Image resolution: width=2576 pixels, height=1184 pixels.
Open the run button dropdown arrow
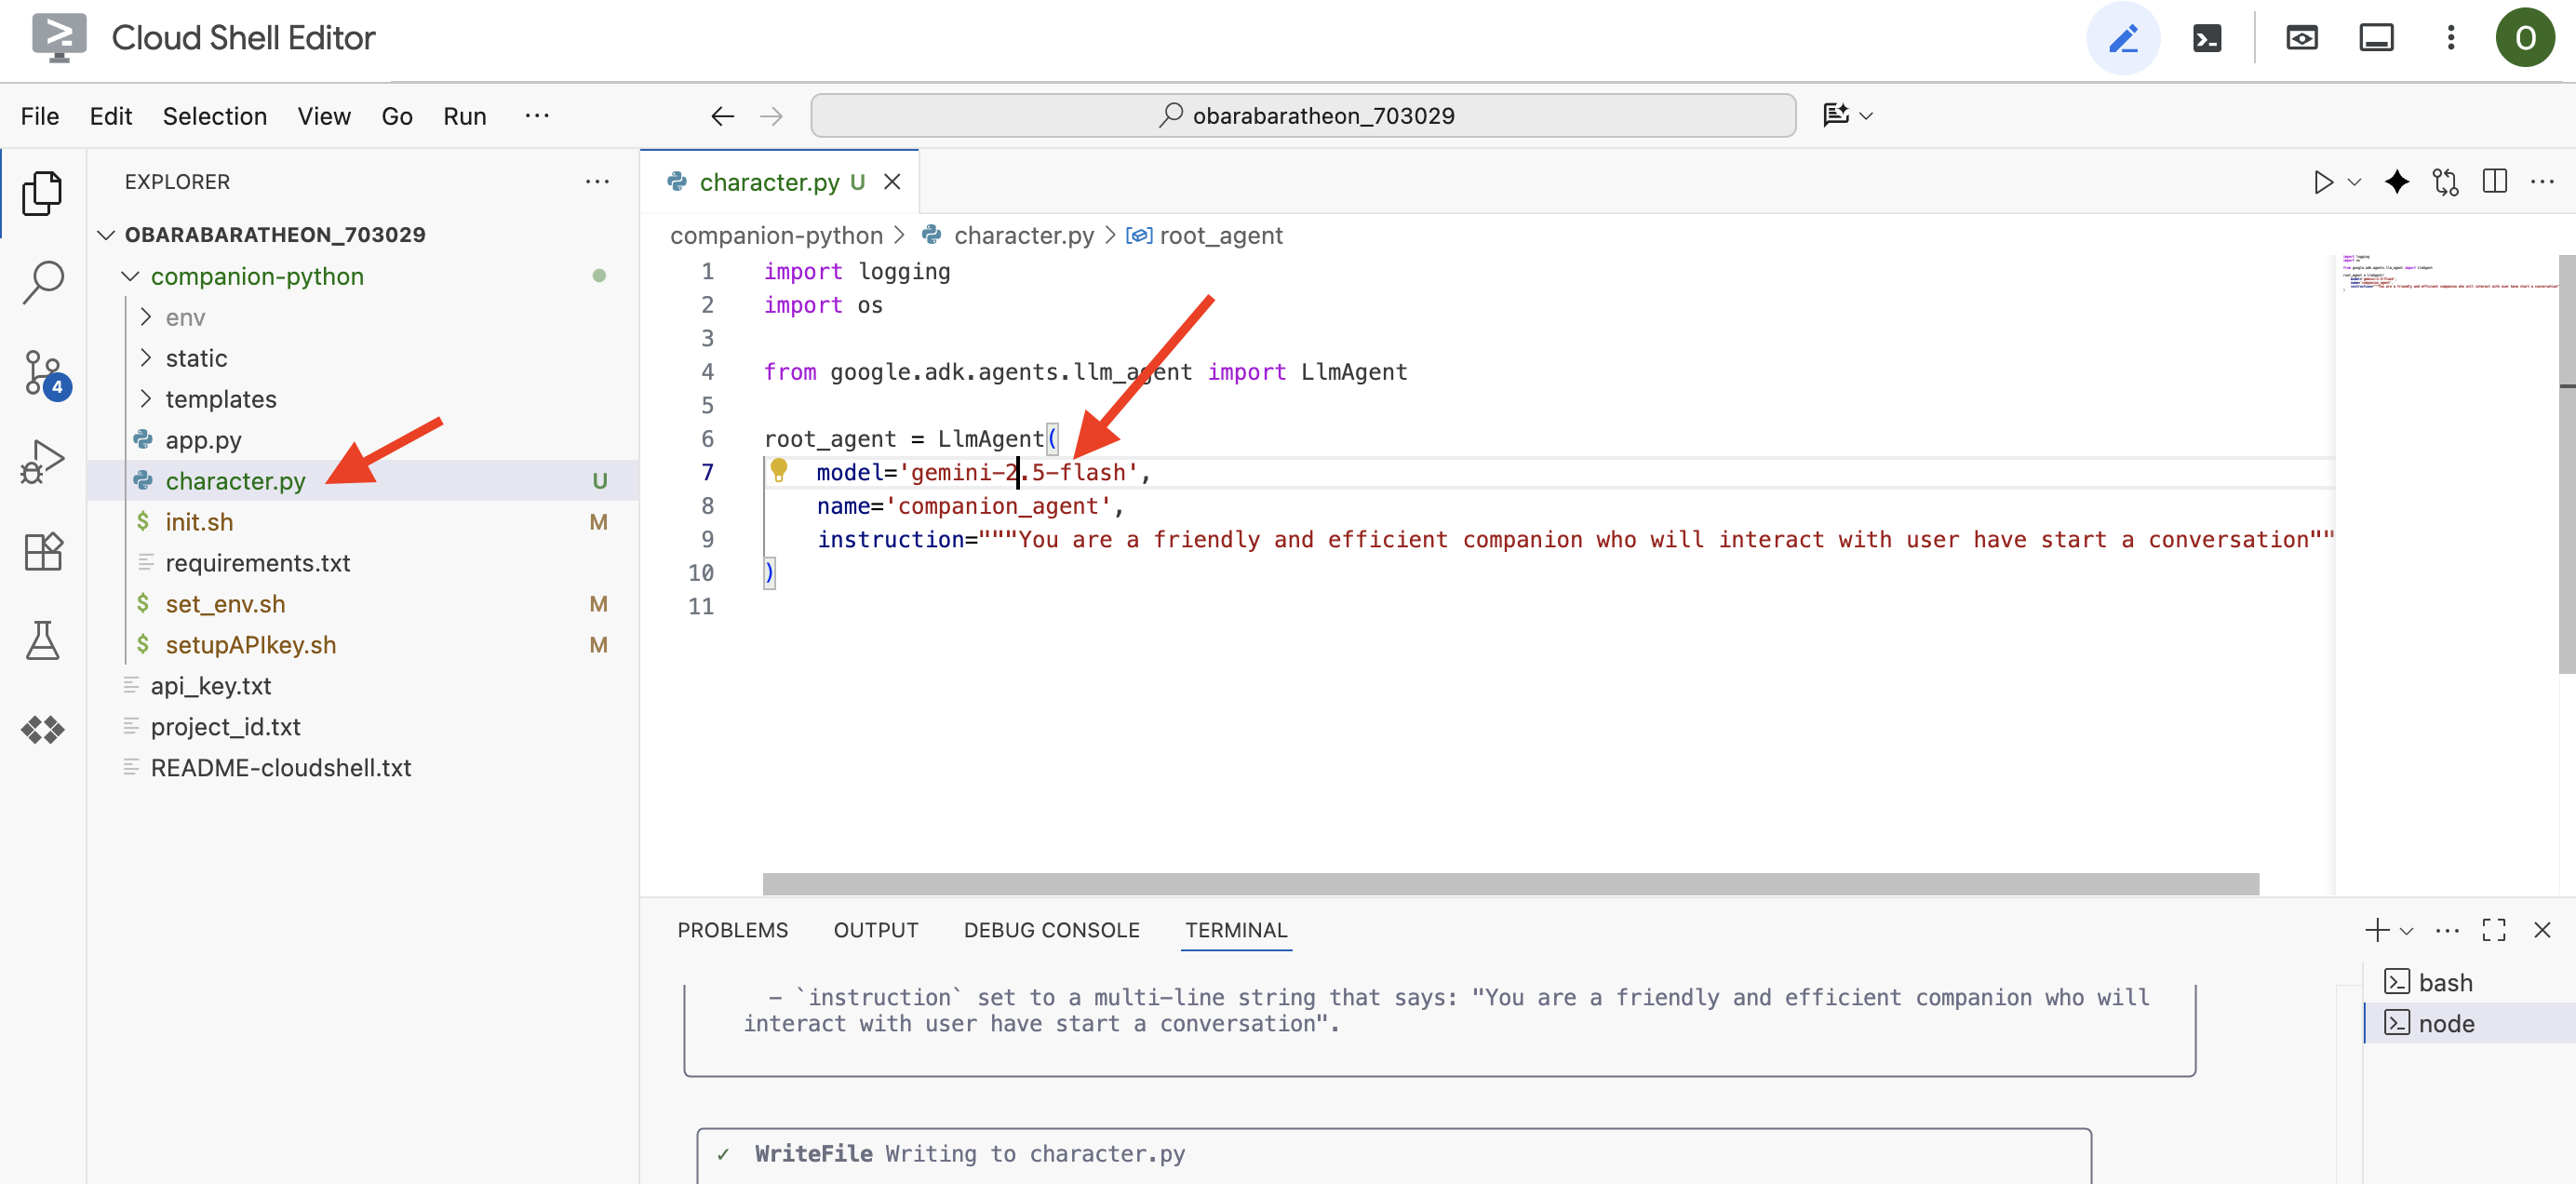point(2354,182)
